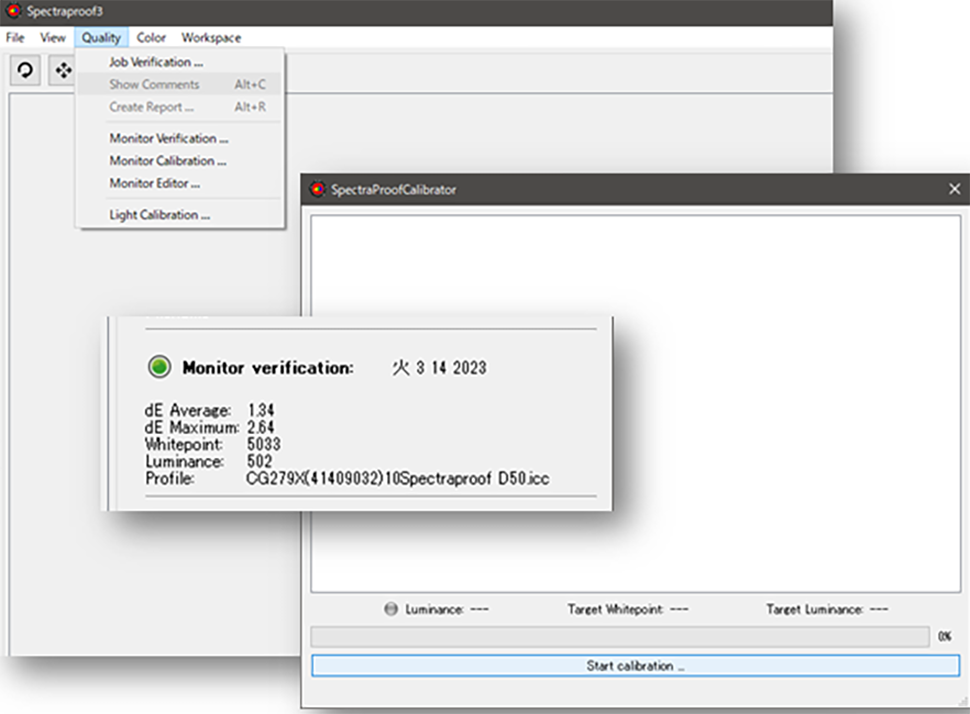Select Show Comments in the Quality menu
Image resolution: width=970 pixels, height=714 pixels.
(179, 84)
